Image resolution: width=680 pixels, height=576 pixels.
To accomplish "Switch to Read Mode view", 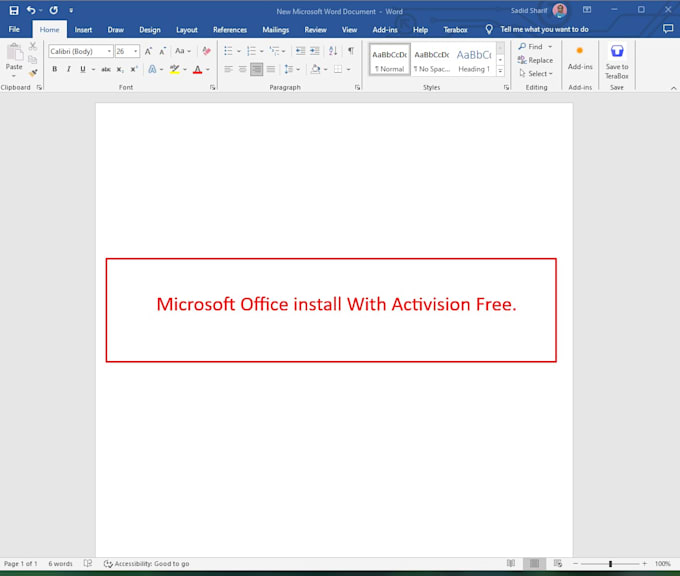I will click(x=511, y=563).
